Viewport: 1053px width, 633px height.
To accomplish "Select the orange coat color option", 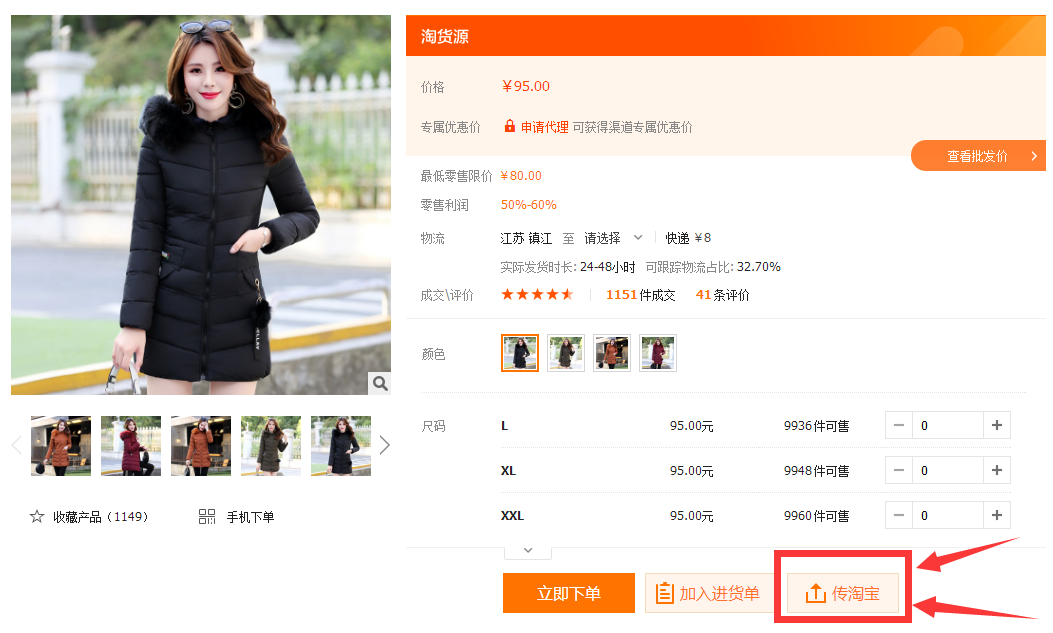I will (x=612, y=353).
